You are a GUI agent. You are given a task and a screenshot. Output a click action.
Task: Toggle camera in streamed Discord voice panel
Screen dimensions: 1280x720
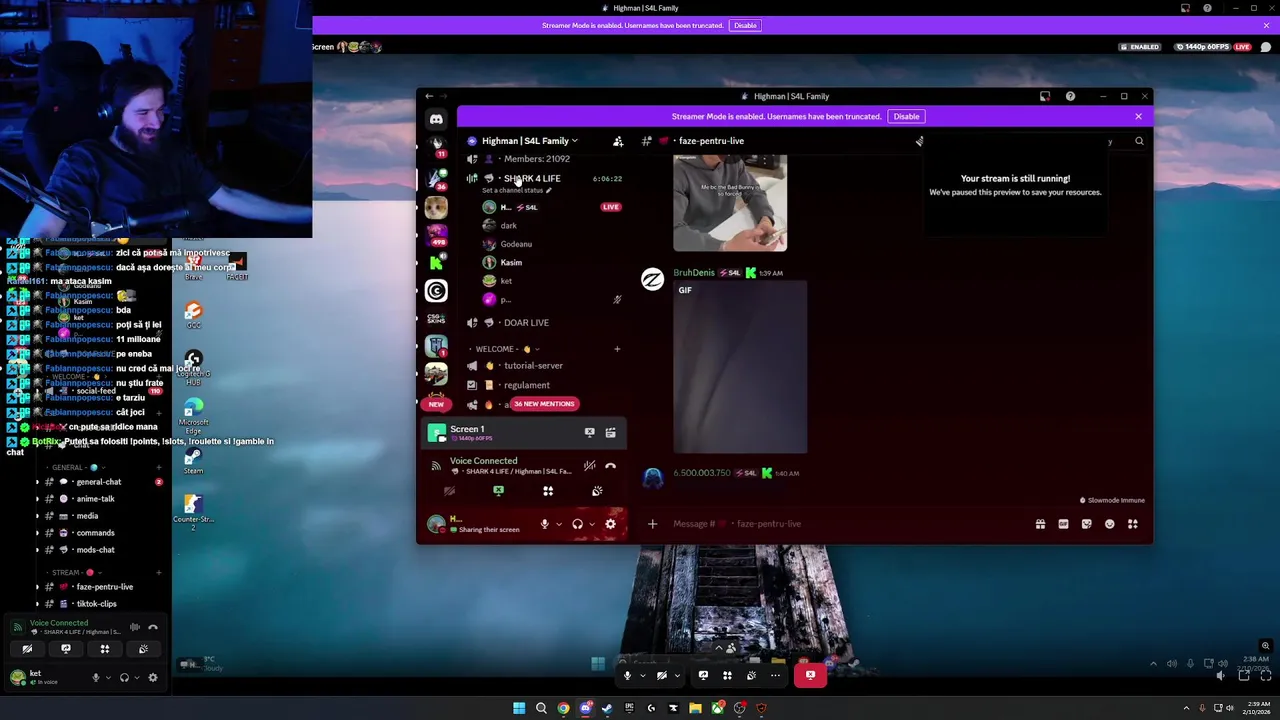click(x=449, y=491)
